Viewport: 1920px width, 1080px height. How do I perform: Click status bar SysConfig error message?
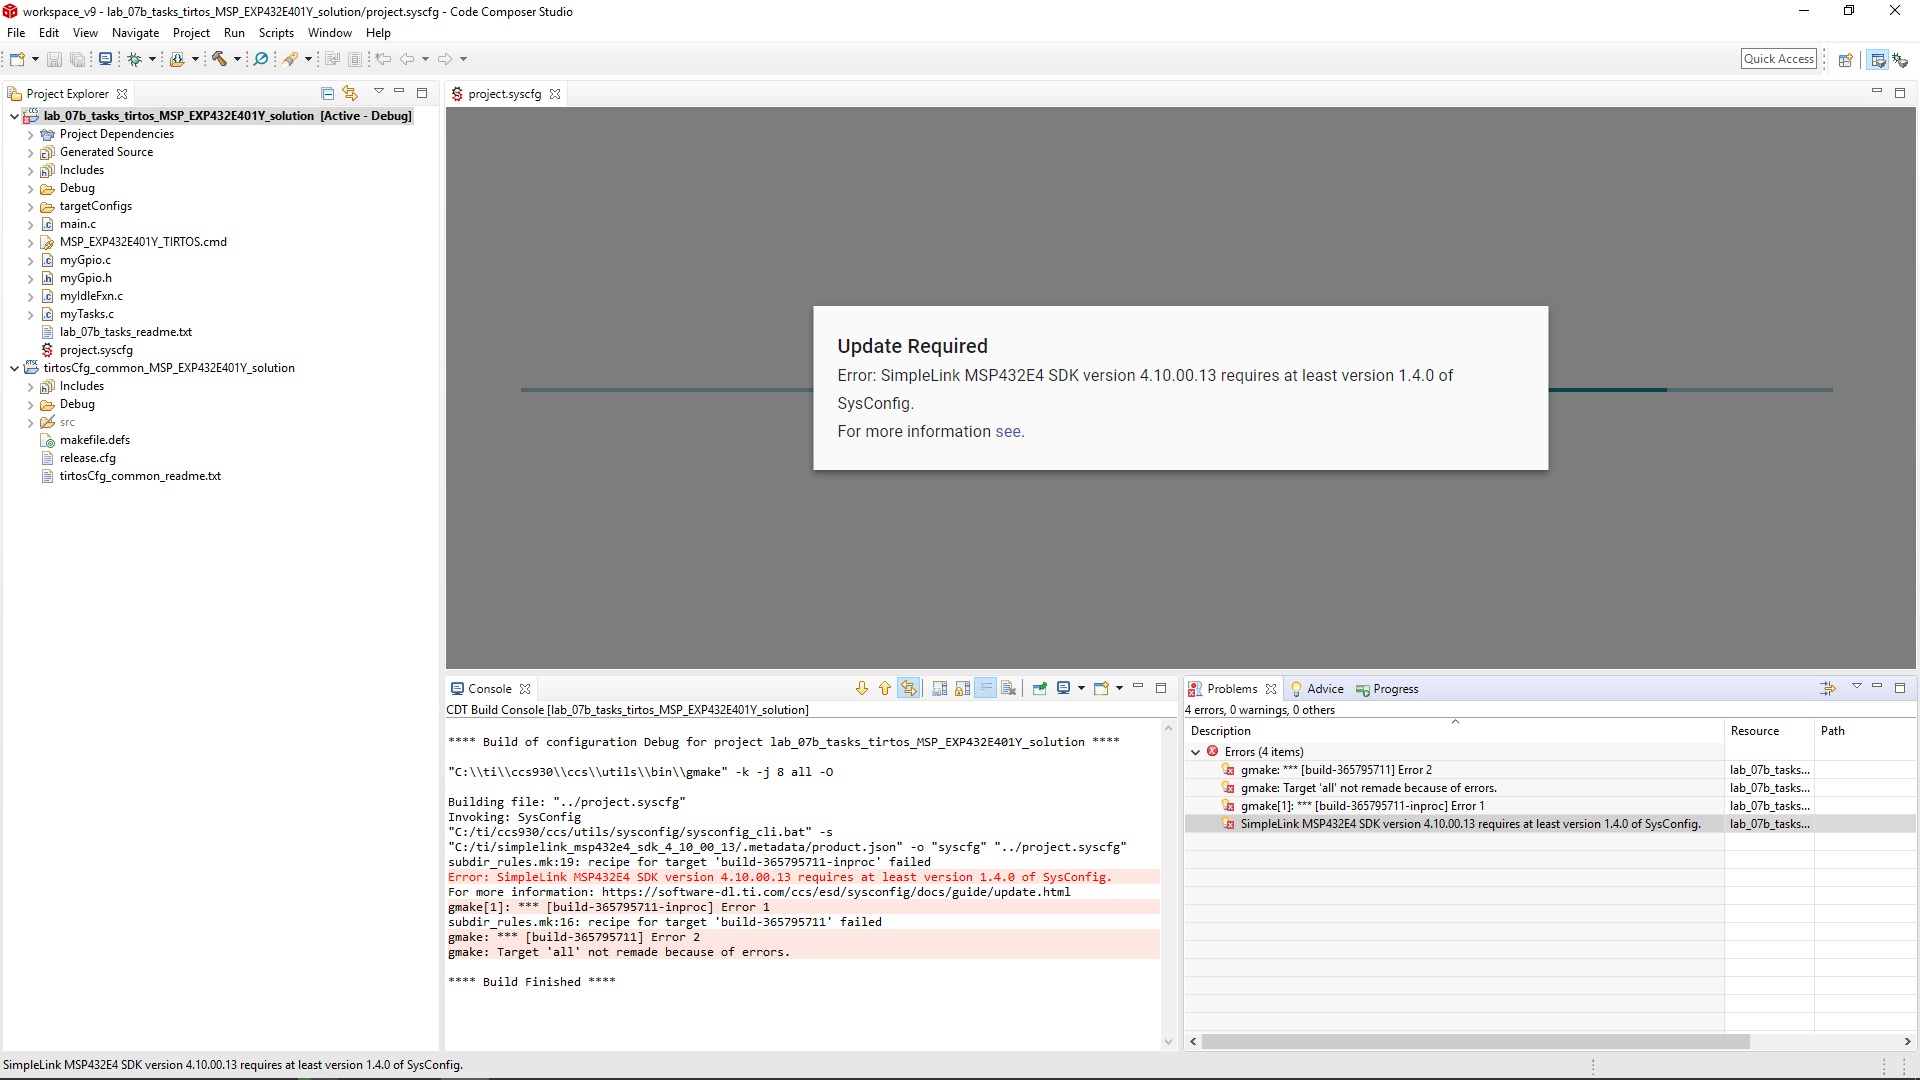pos(233,1065)
